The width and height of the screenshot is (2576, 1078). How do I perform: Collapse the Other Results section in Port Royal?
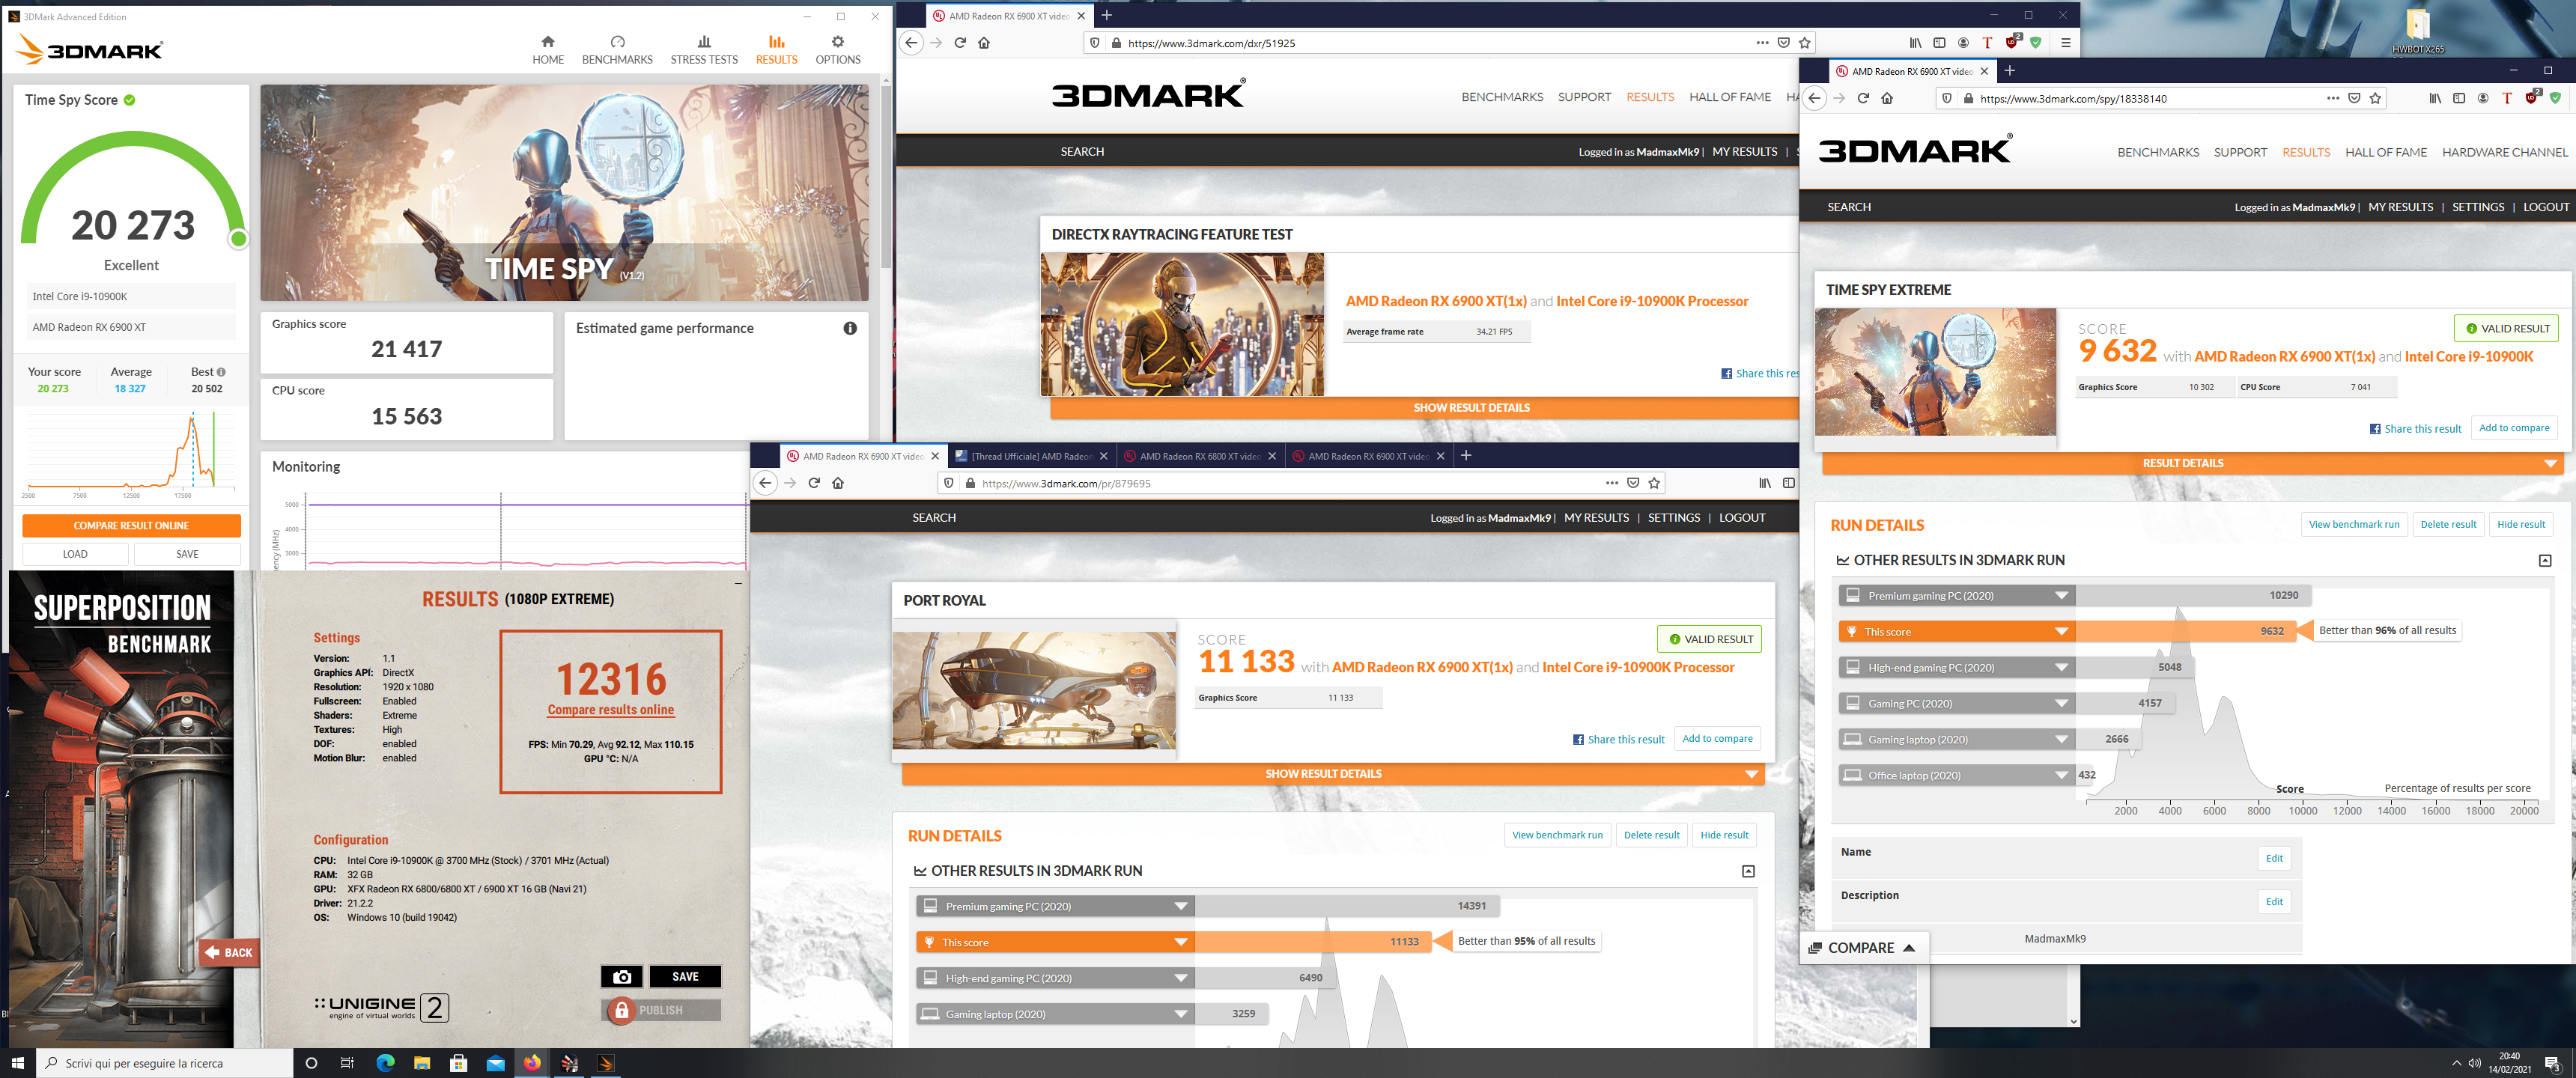pyautogui.click(x=1748, y=871)
